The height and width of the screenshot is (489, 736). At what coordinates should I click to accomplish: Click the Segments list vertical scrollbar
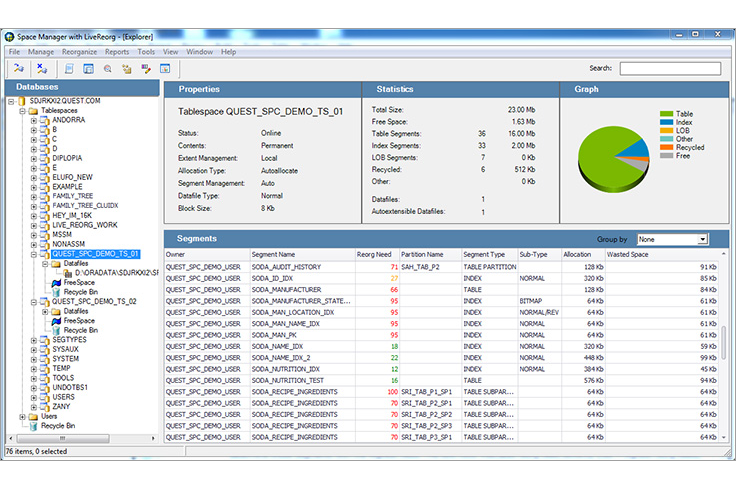tap(723, 343)
